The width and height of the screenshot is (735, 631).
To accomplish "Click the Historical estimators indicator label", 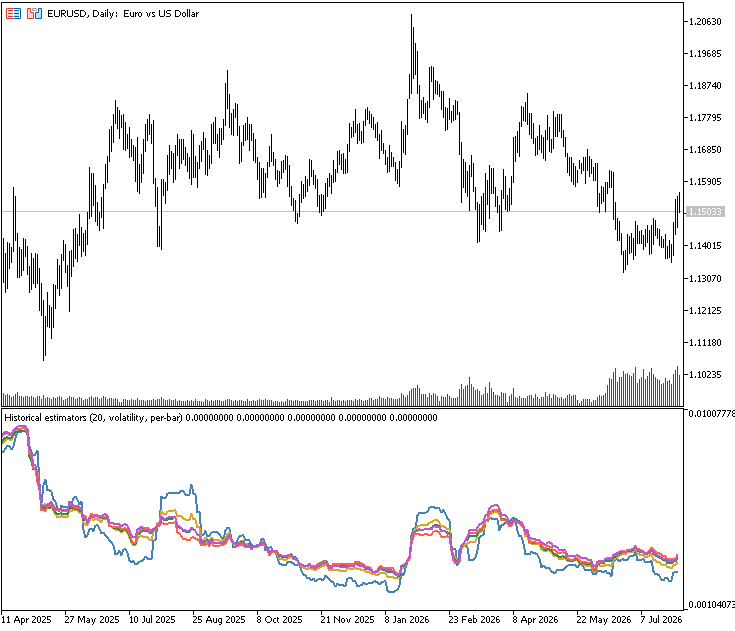I will point(93,418).
